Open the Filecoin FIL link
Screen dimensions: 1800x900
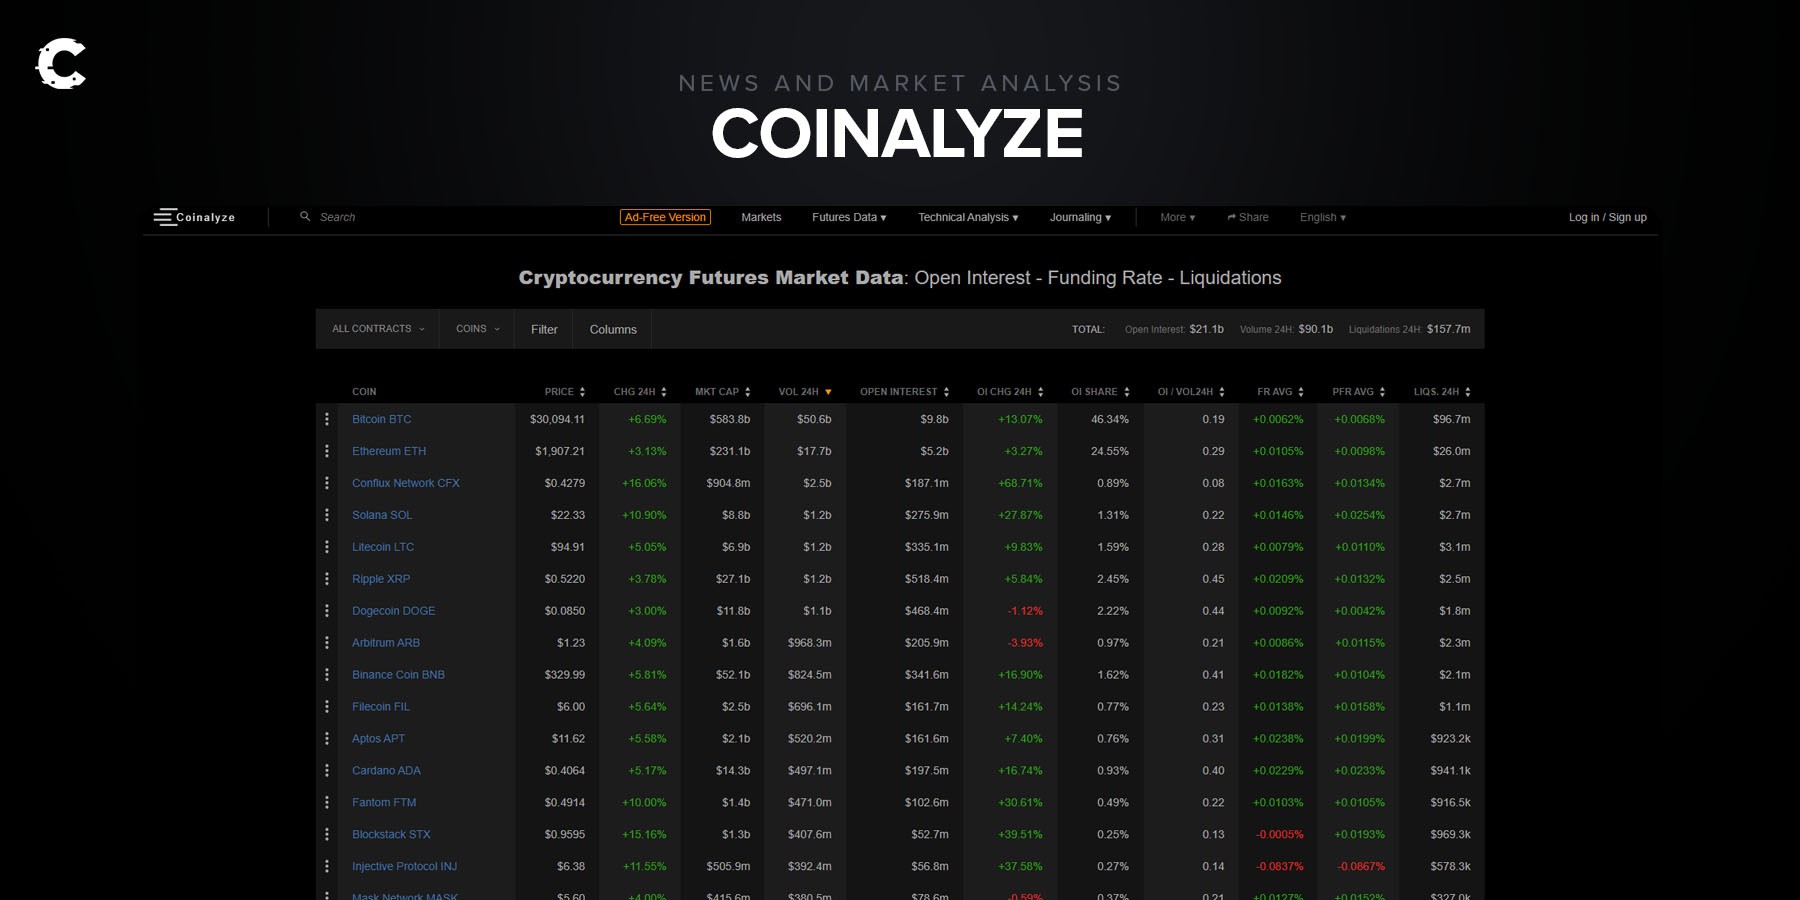pos(381,707)
